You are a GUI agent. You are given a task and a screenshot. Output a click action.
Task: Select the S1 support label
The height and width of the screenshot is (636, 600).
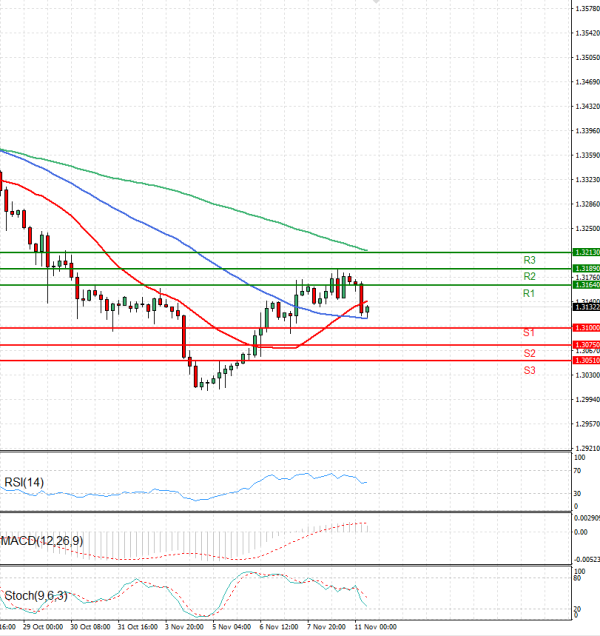tap(529, 331)
